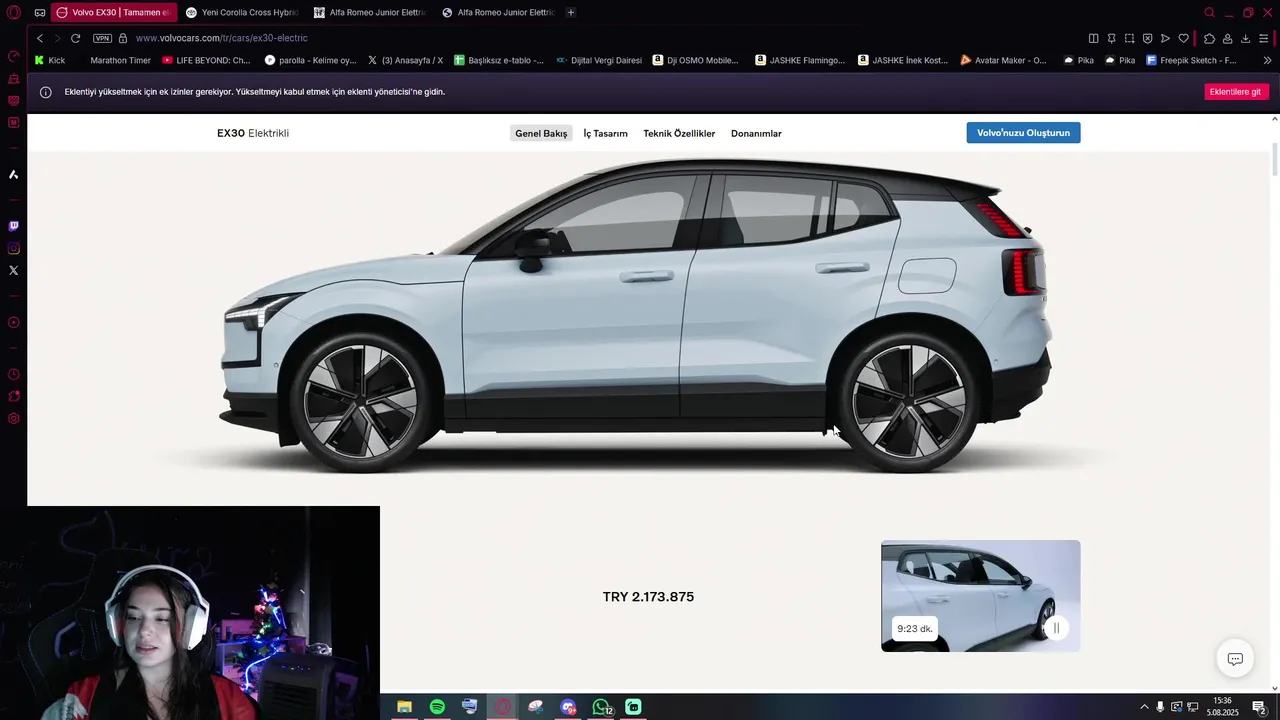1280x720 pixels.
Task: Open extensions cube icon
Action: click(x=1209, y=38)
